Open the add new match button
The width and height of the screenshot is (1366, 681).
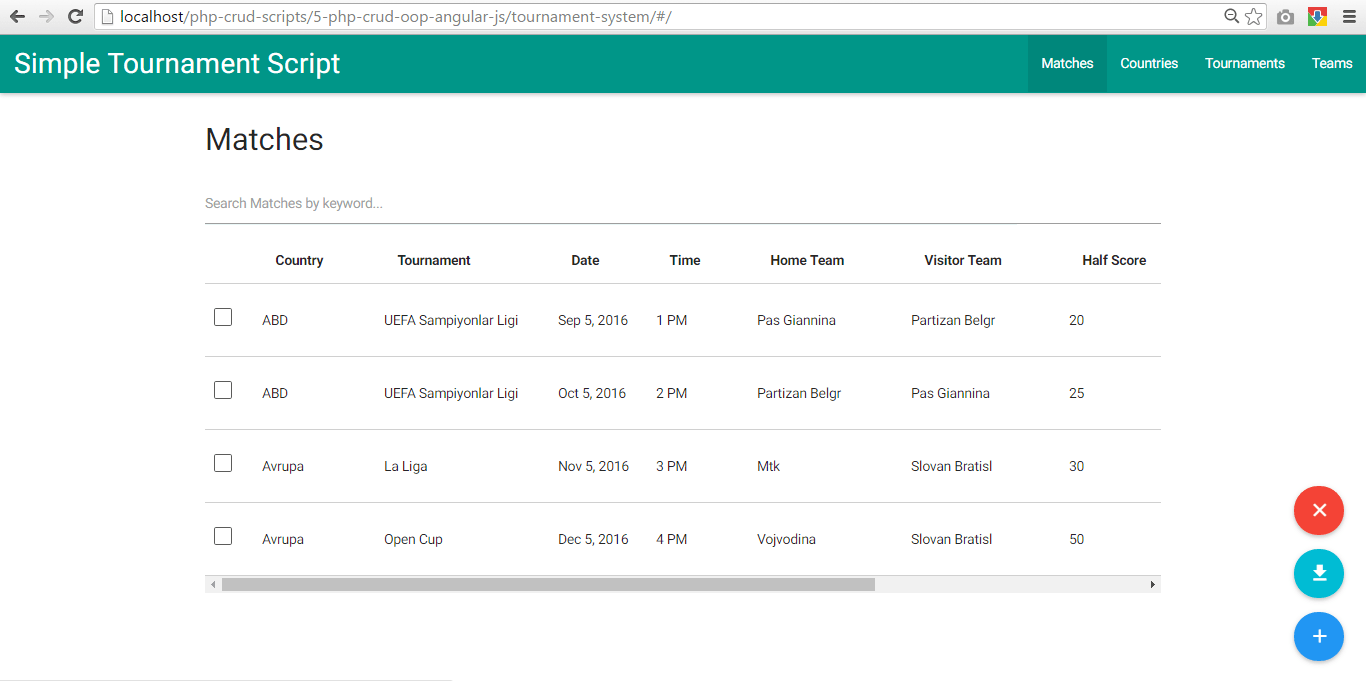(x=1318, y=637)
